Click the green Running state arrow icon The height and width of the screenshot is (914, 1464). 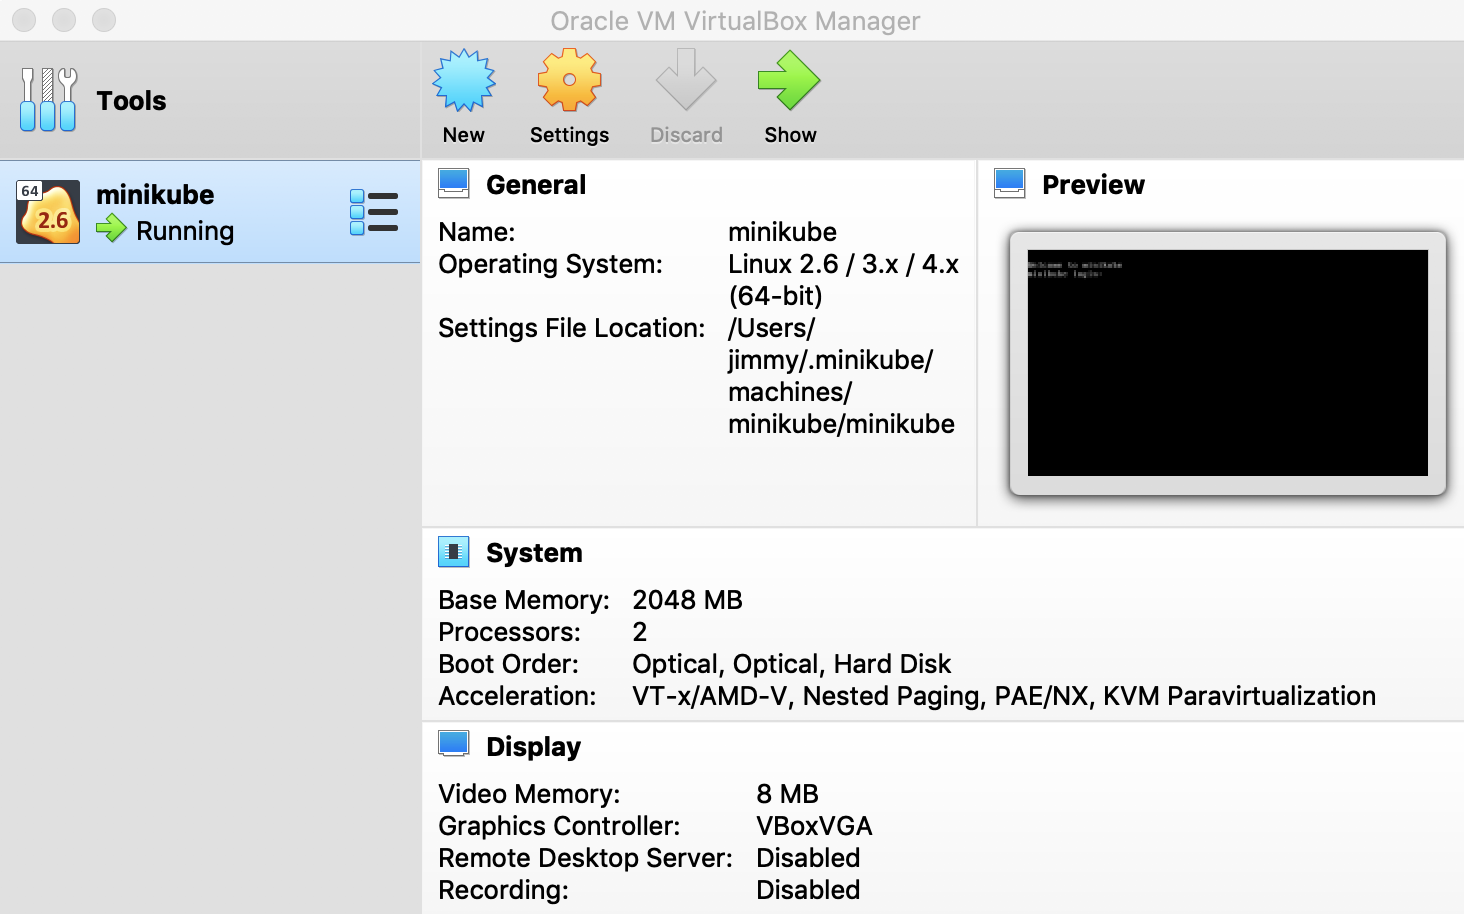point(111,229)
